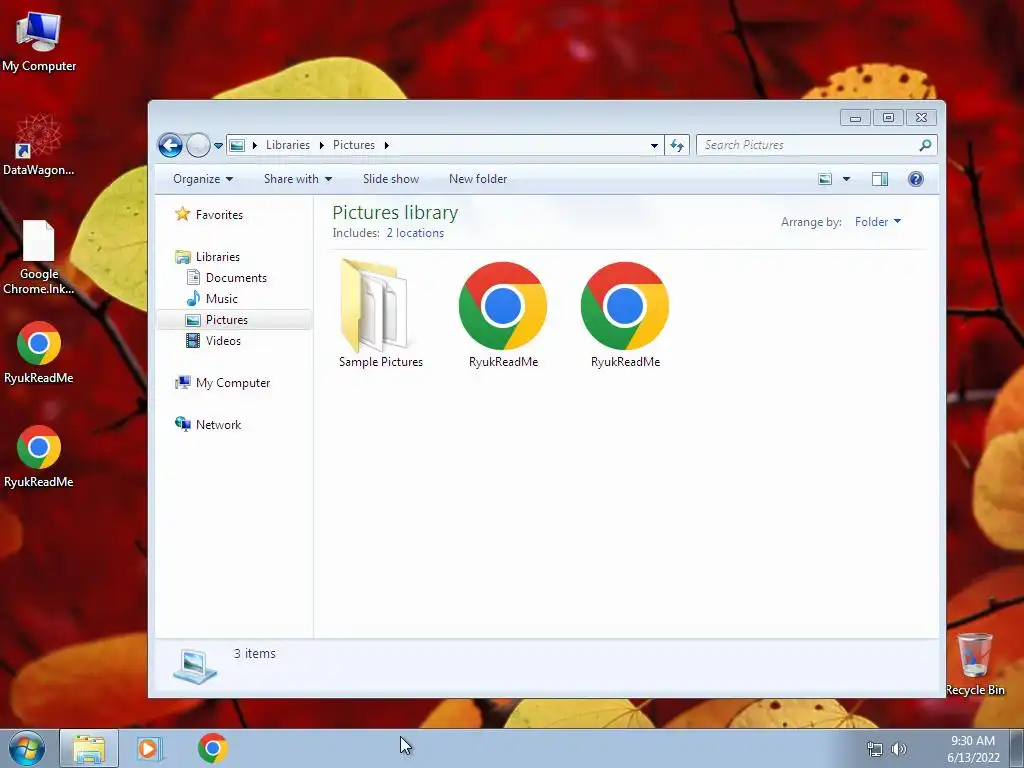Click Windows Explorer taskbar button

tap(89, 748)
